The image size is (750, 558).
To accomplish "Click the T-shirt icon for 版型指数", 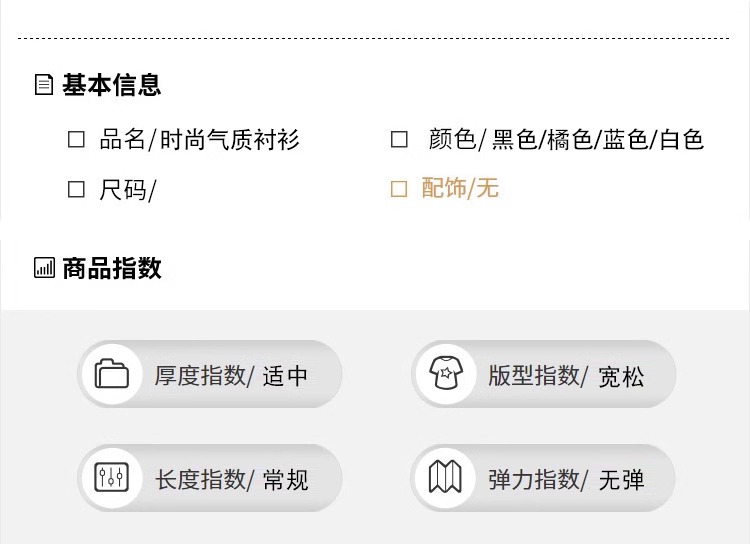I will tap(446, 374).
